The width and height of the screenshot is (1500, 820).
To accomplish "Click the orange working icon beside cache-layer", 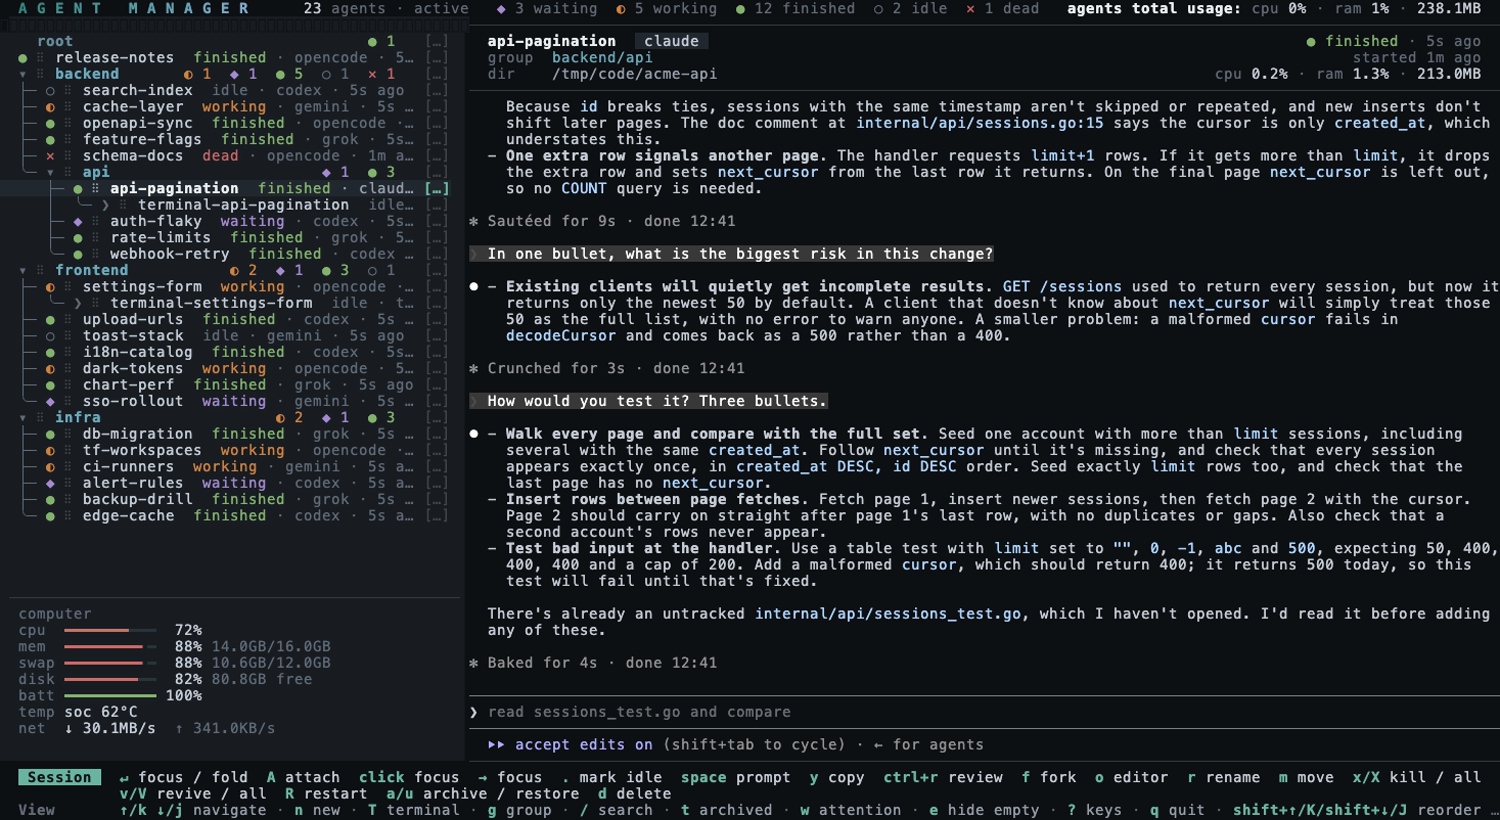I will (x=50, y=107).
